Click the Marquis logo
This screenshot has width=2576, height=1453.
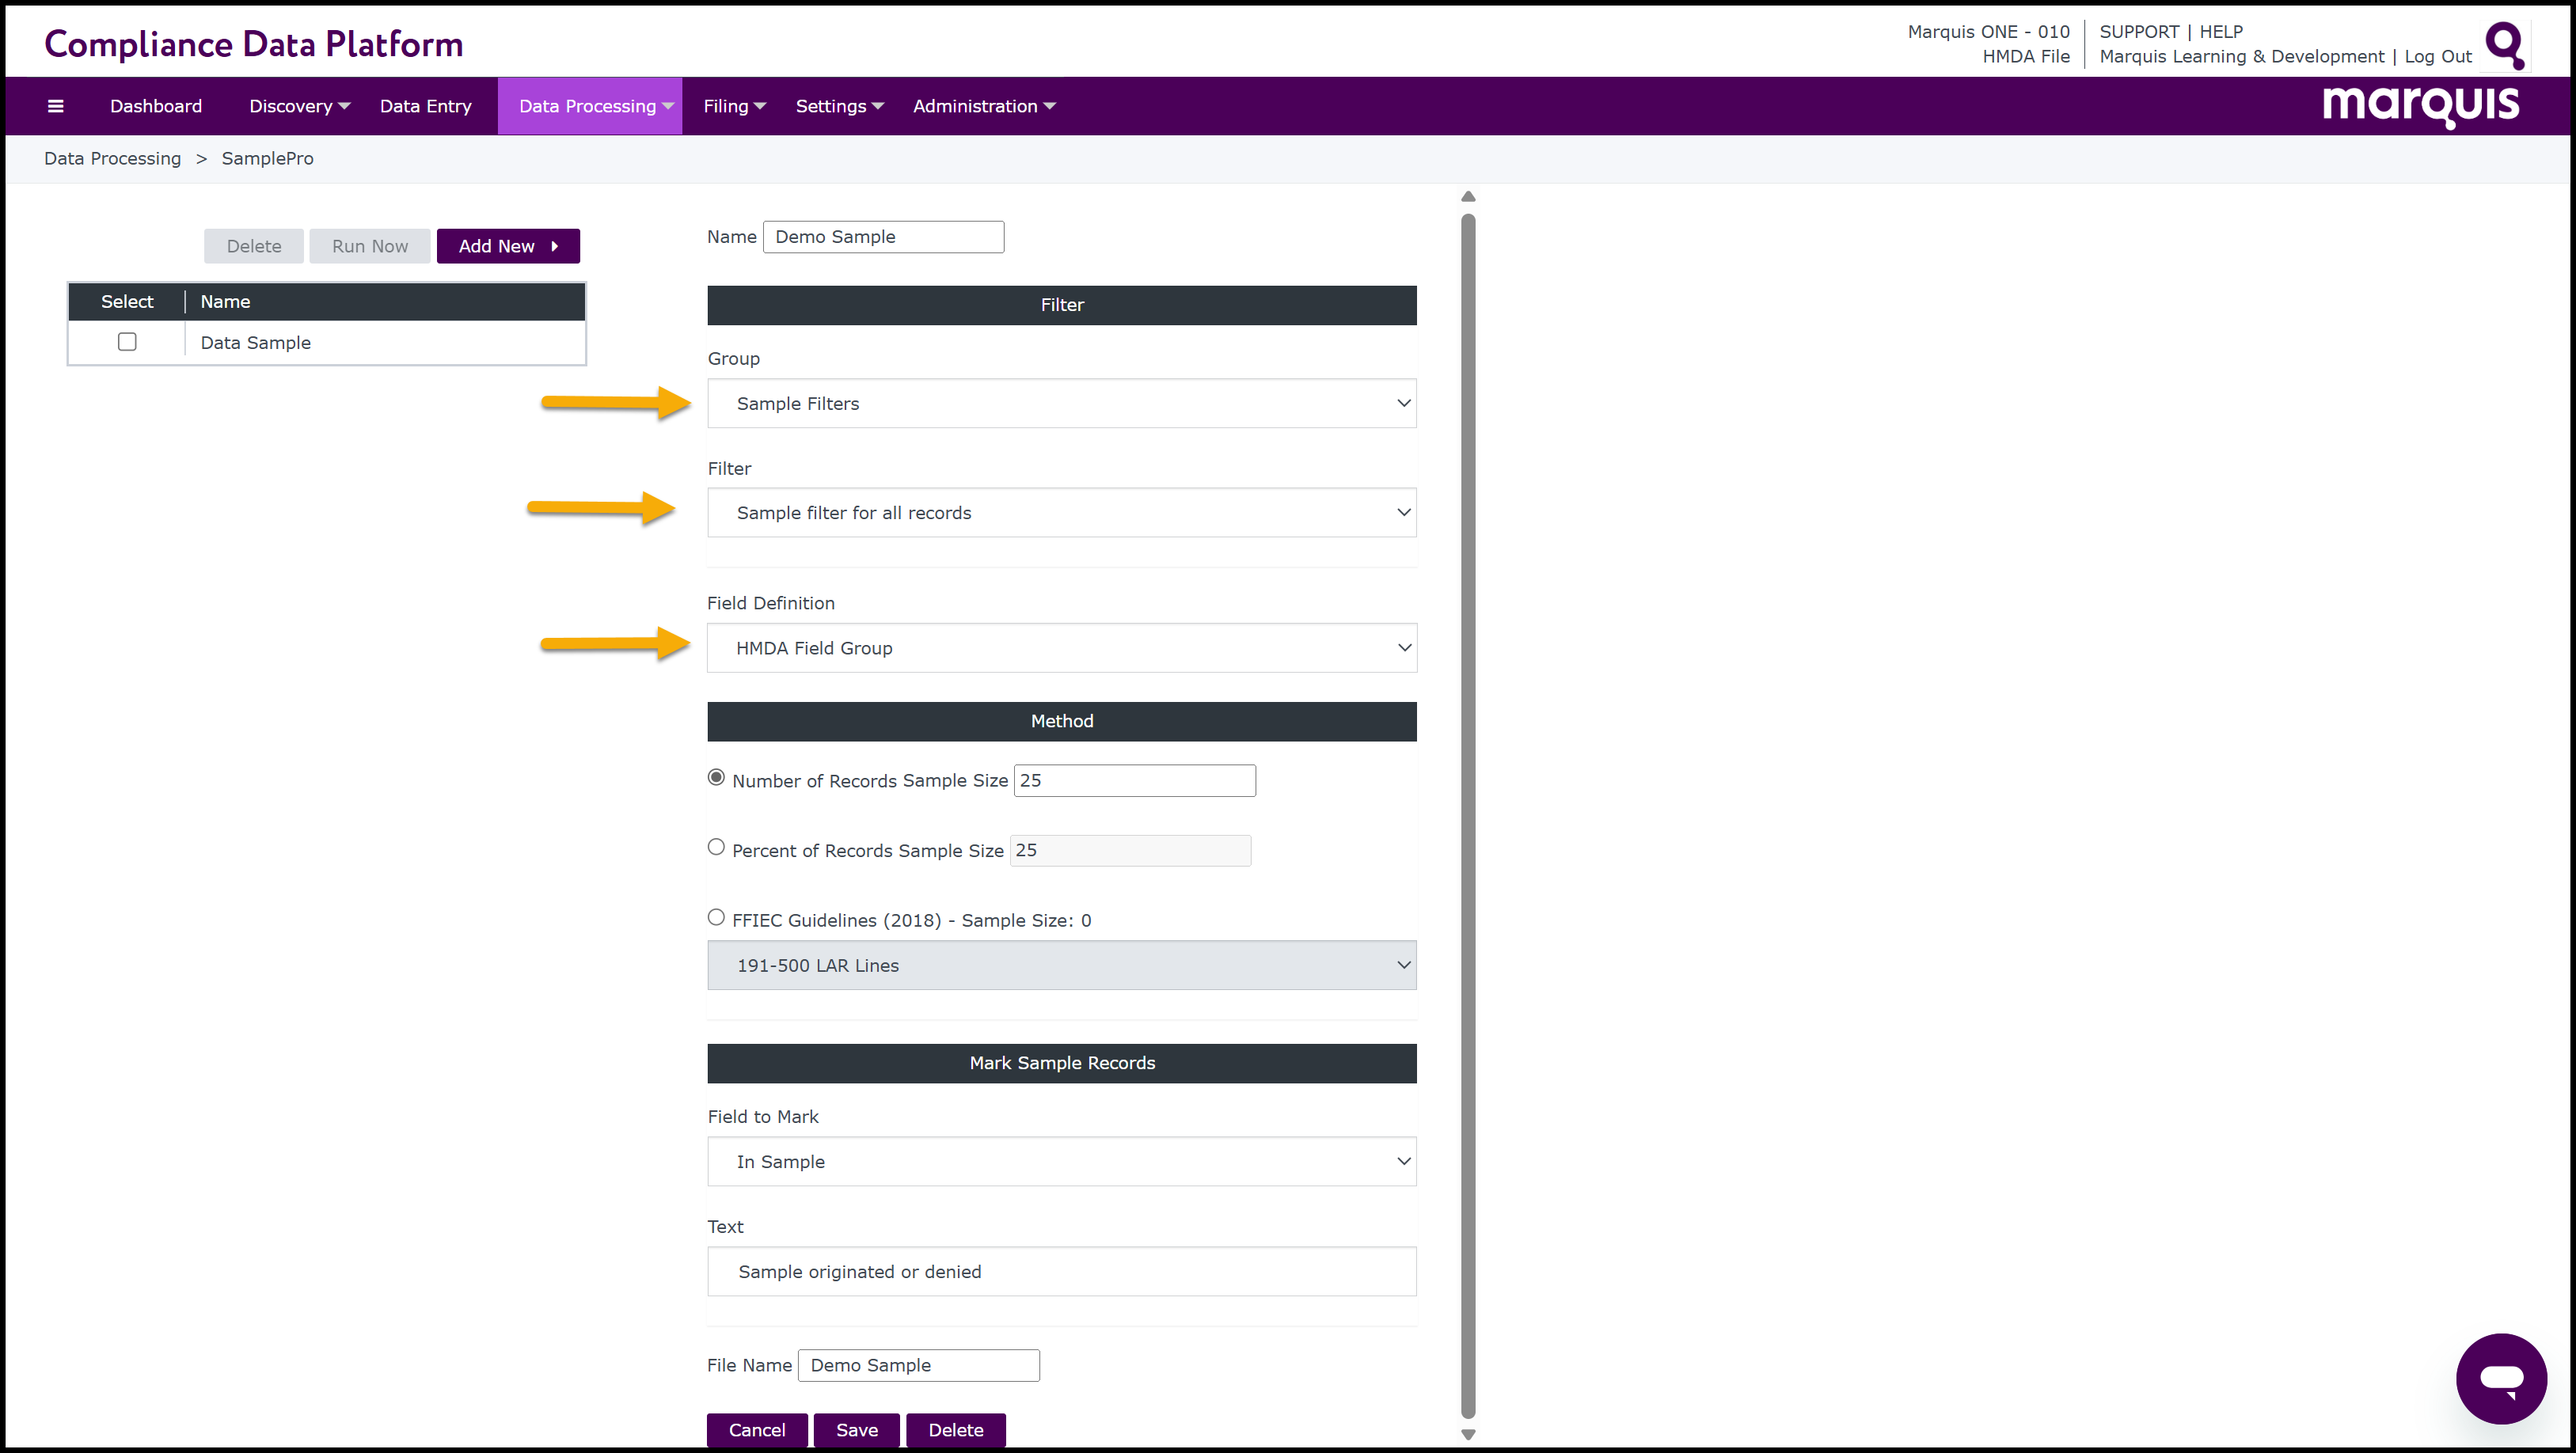click(x=2421, y=105)
